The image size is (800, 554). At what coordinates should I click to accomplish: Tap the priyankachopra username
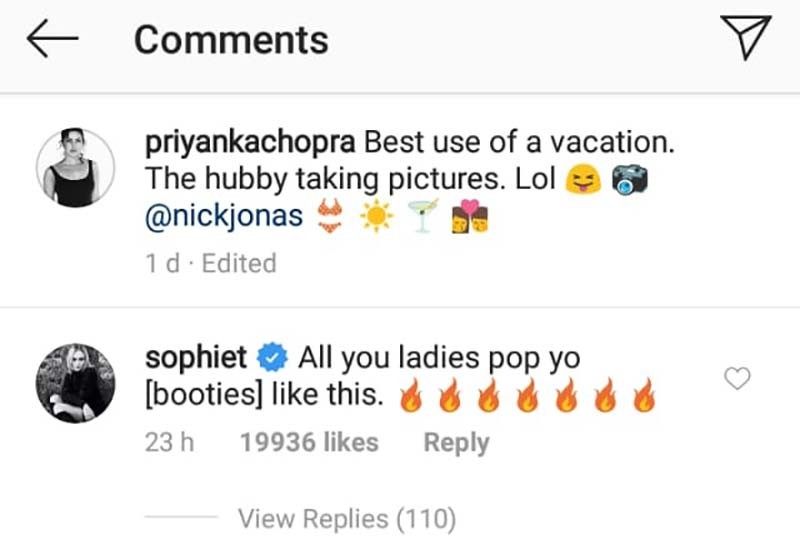click(x=250, y=143)
